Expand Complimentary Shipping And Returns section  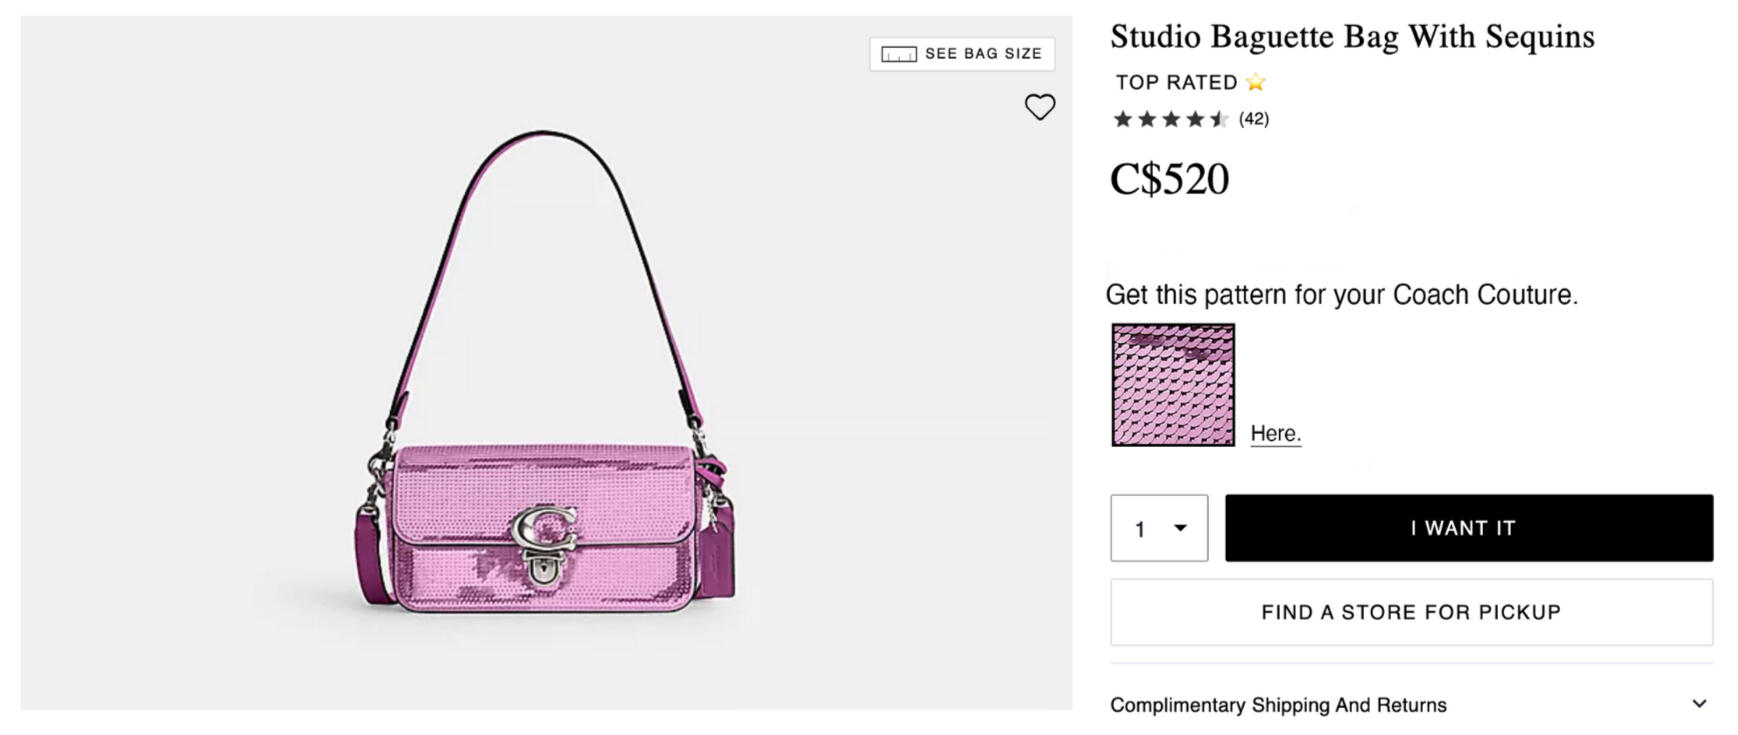click(x=1278, y=705)
